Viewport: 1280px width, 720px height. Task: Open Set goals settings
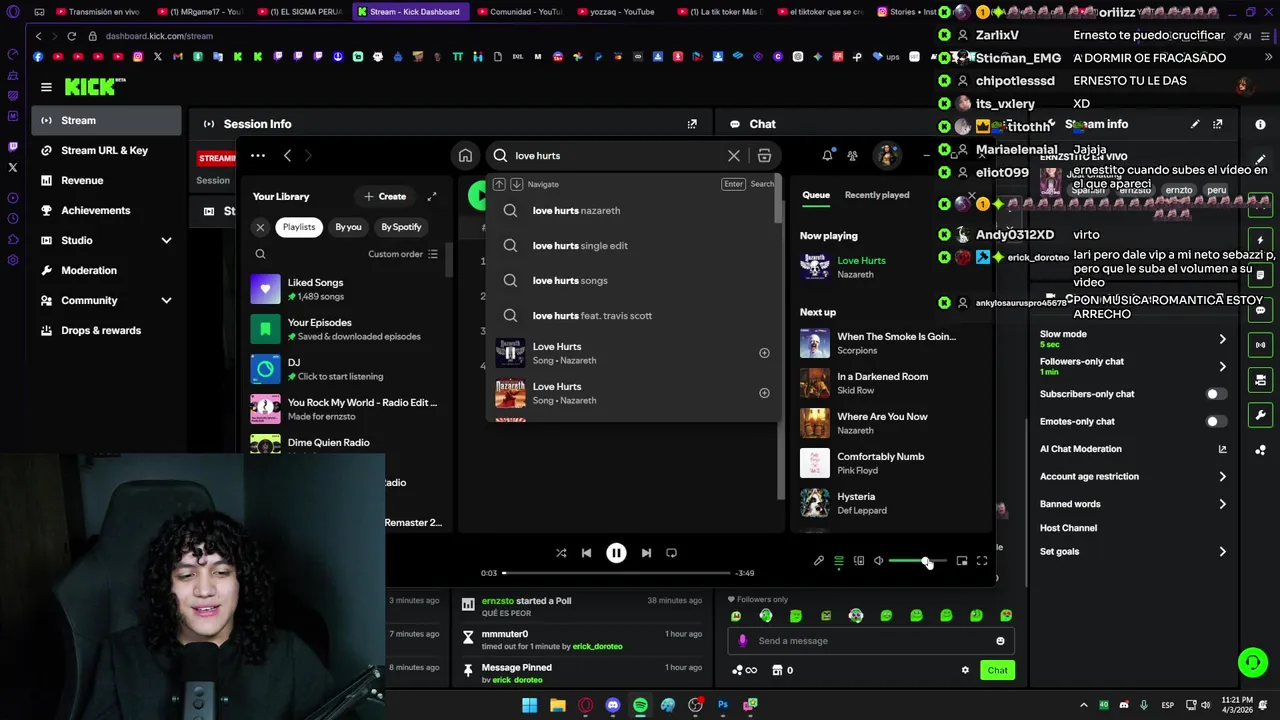(1133, 552)
